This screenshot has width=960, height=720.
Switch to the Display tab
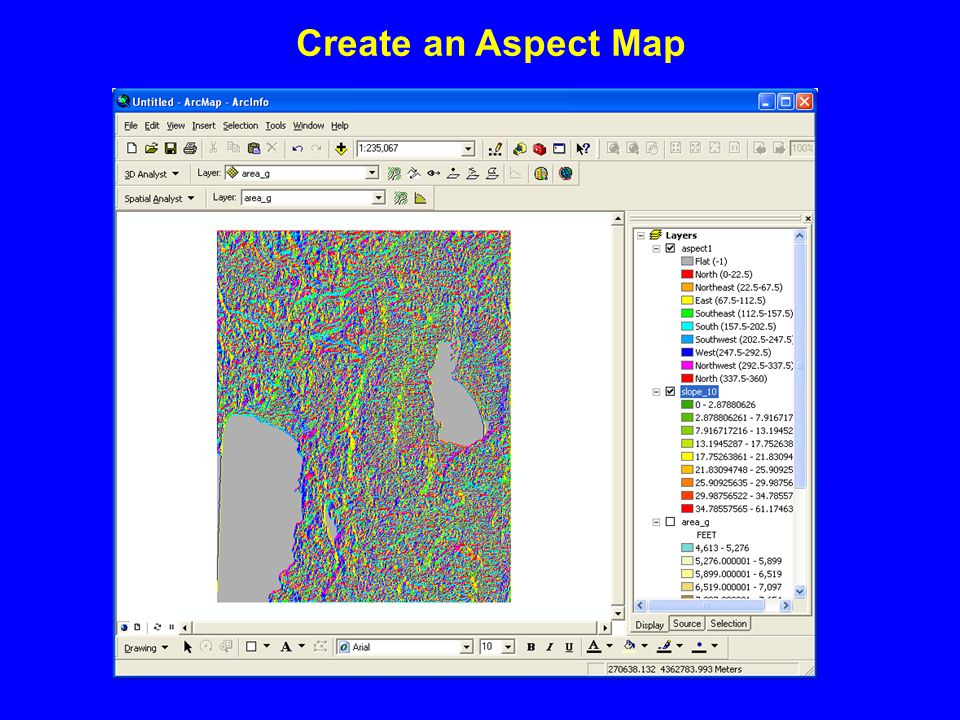(x=650, y=624)
